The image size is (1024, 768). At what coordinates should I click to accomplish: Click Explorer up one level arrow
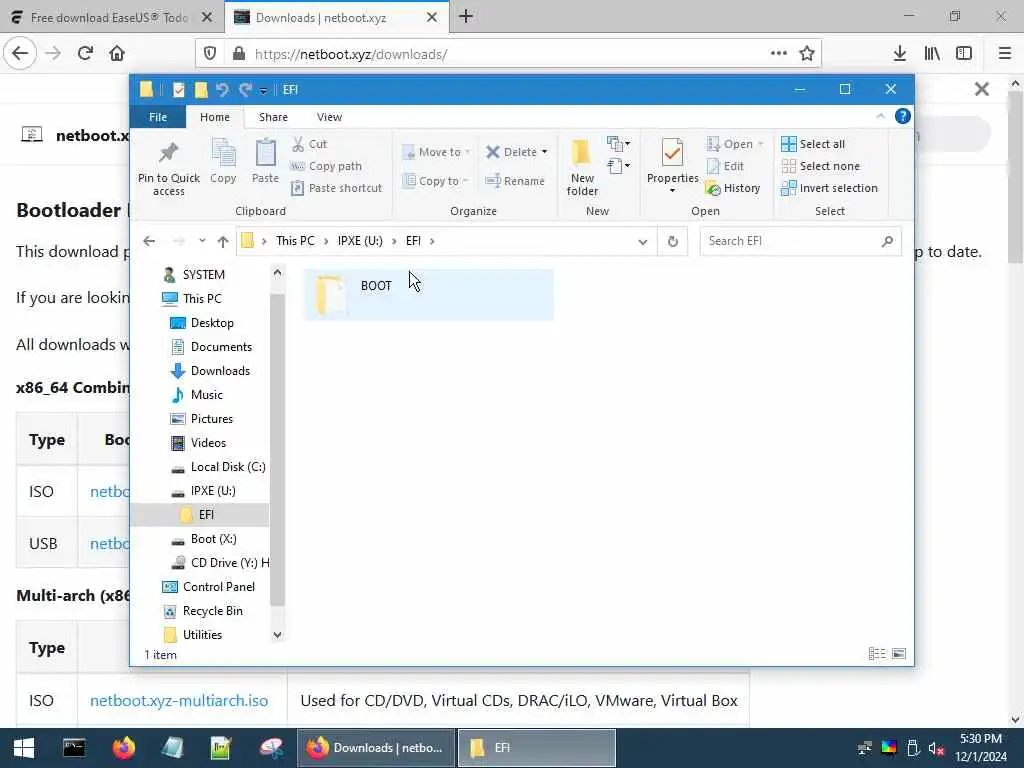pos(223,241)
